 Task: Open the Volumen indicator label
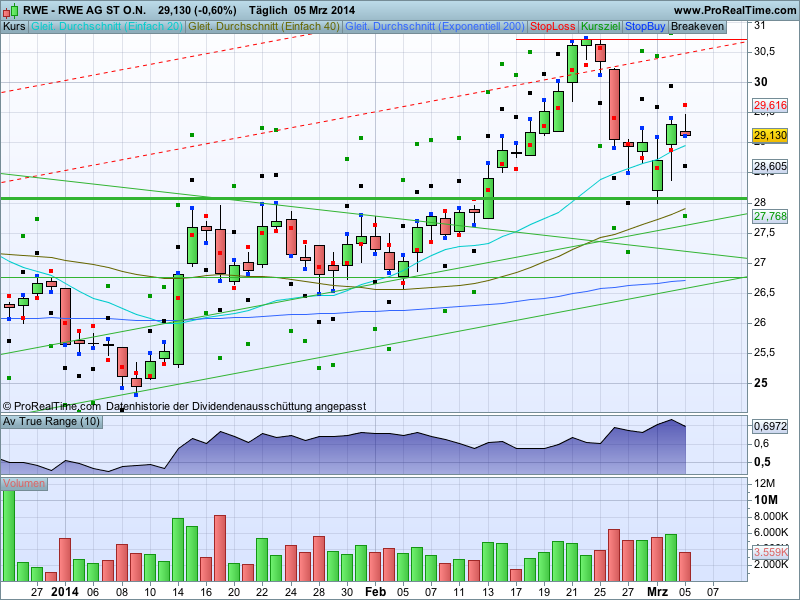click(x=24, y=483)
